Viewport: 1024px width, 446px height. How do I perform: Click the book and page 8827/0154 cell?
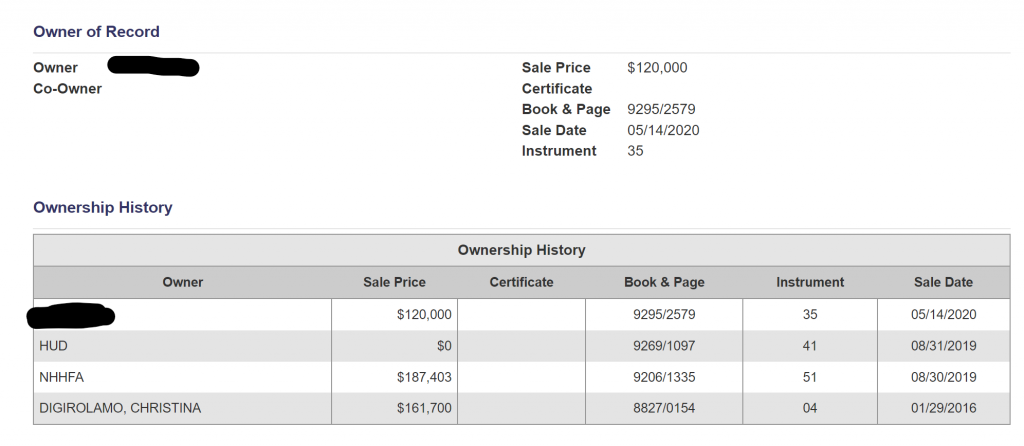click(664, 408)
